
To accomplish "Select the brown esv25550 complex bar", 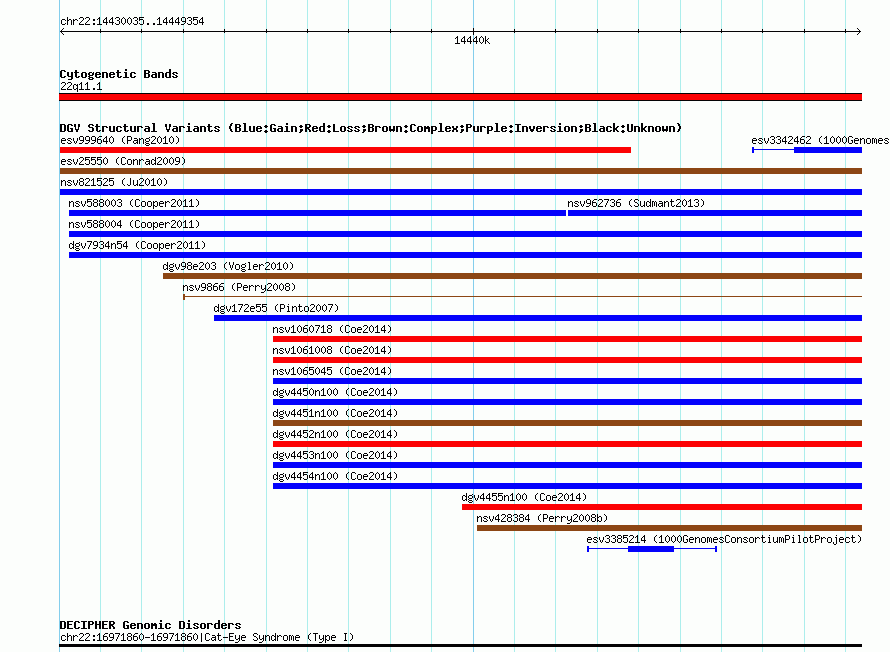I will coord(461,171).
